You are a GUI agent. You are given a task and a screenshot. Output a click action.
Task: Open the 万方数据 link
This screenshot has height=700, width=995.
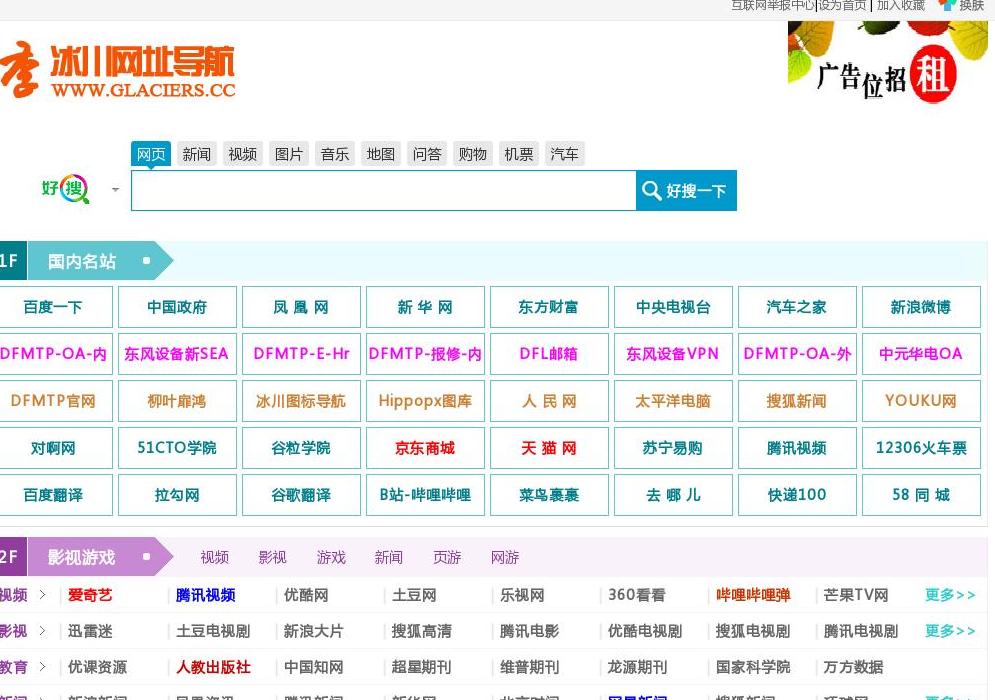point(853,667)
